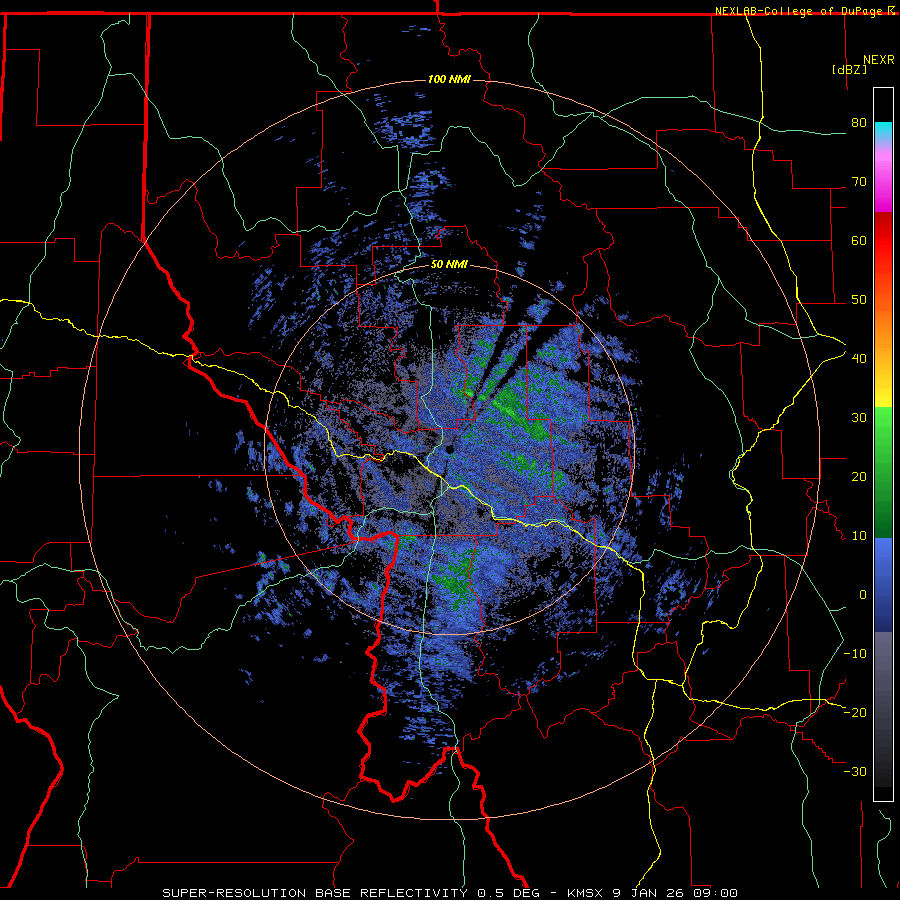Click the 30 dBZ scale value
Image resolution: width=900 pixels, height=900 pixels.
click(x=859, y=418)
